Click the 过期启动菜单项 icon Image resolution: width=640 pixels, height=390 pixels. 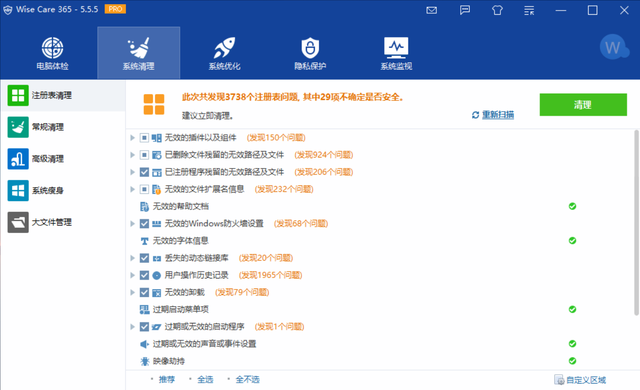click(144, 310)
